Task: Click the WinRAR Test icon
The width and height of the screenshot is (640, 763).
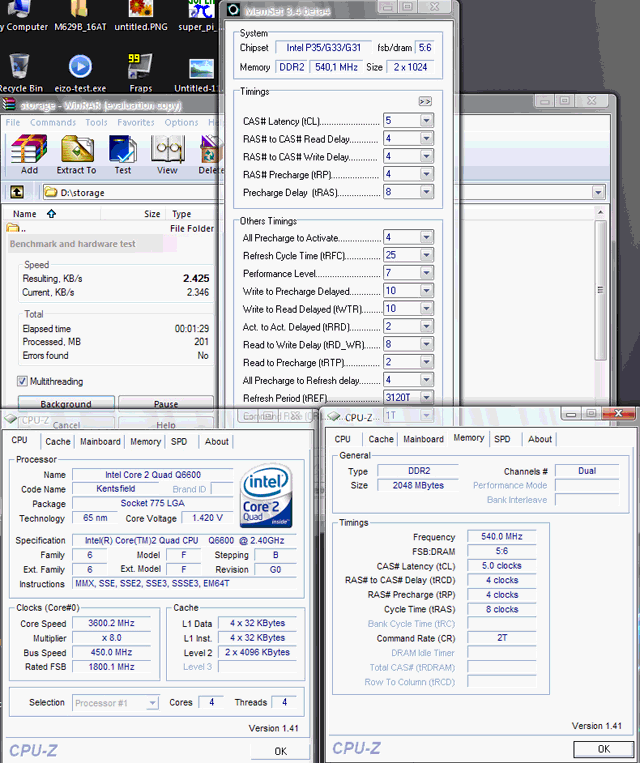Action: coord(123,155)
